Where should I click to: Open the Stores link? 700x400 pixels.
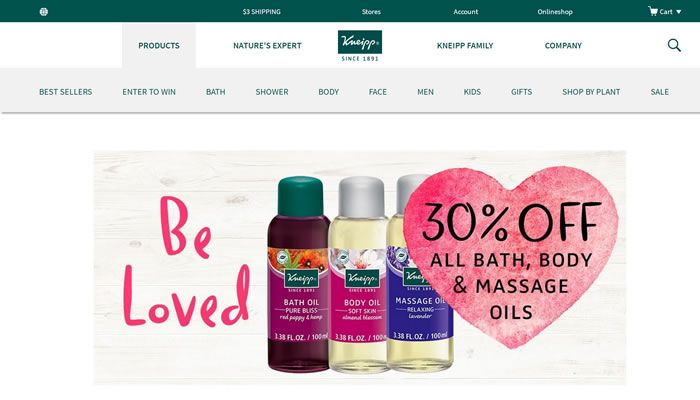(371, 12)
